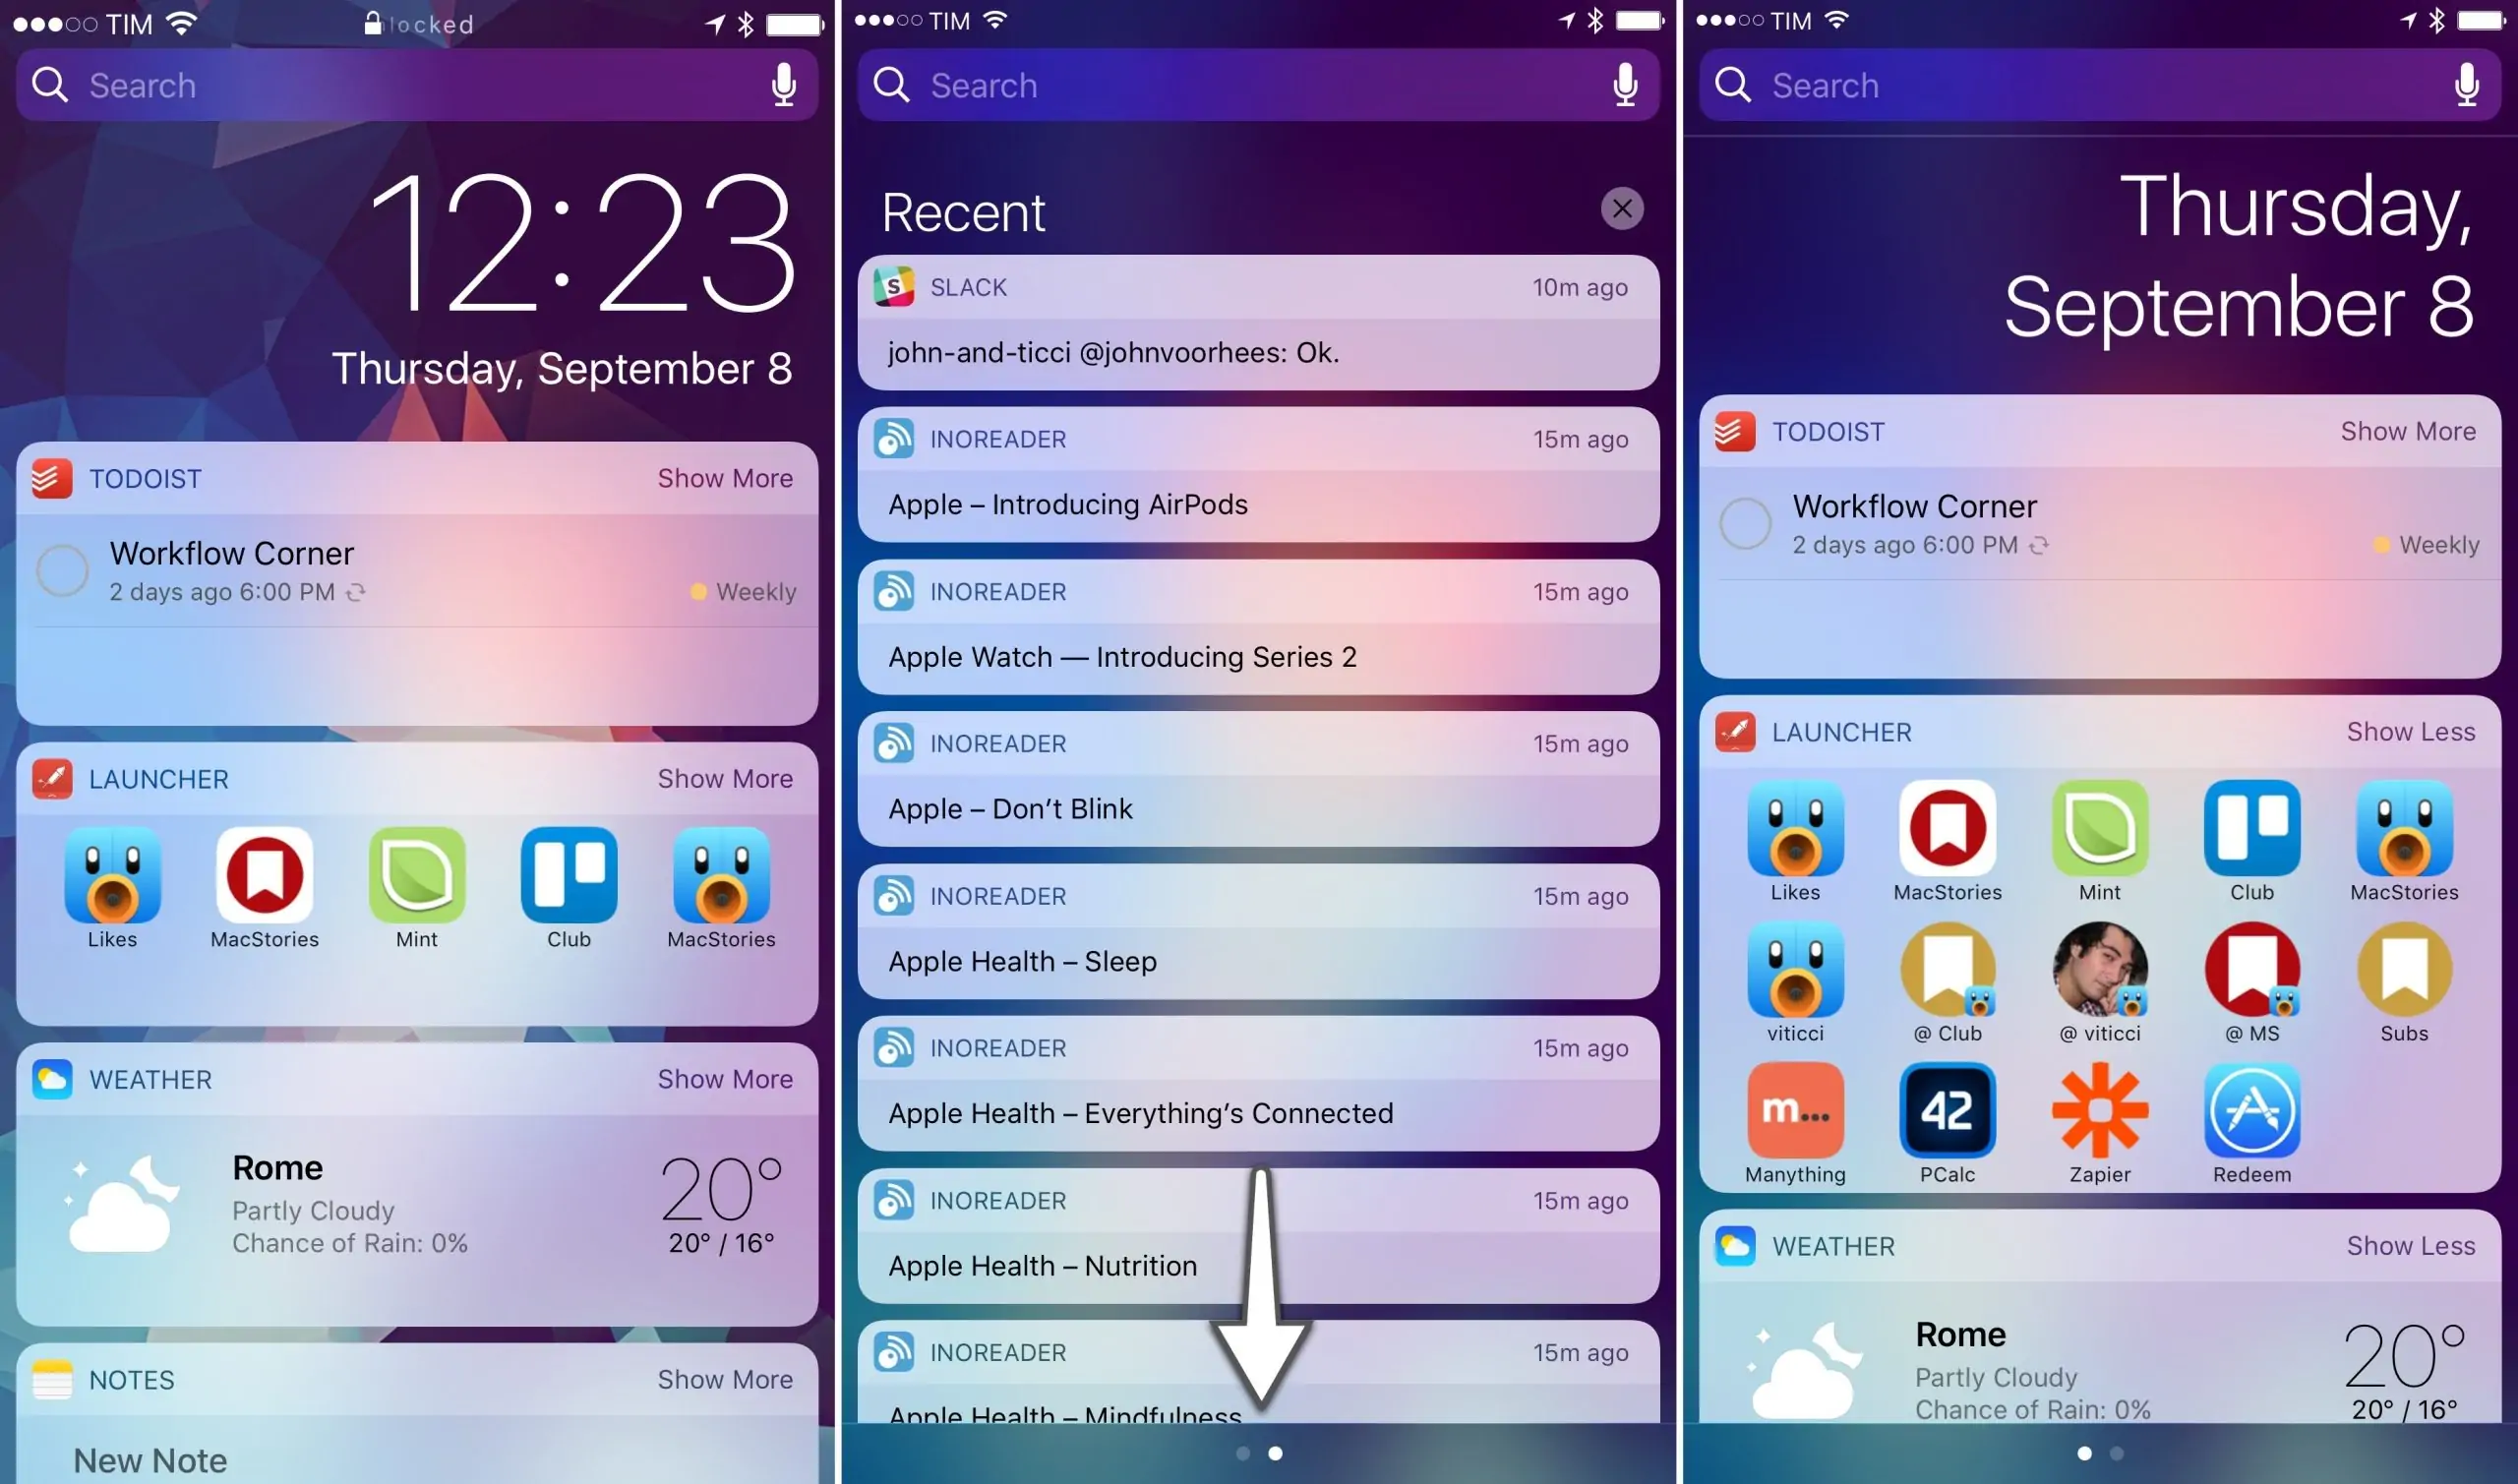
Task: Expand Todoist widget with Show More
Action: click(x=726, y=477)
